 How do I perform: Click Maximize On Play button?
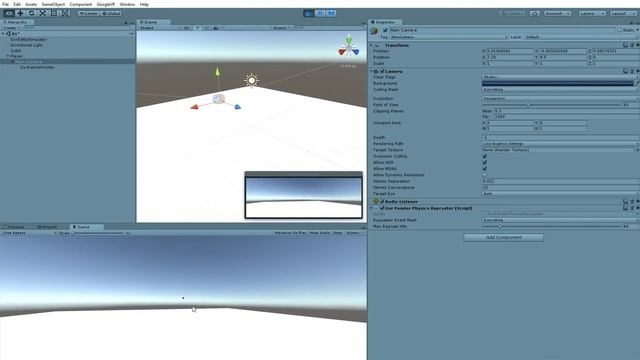pos(290,233)
